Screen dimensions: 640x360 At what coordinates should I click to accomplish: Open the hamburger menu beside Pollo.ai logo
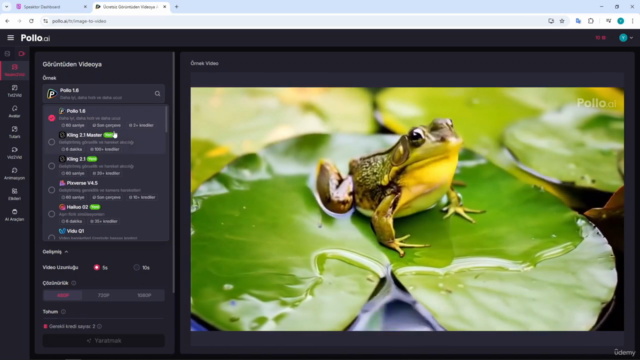click(11, 38)
